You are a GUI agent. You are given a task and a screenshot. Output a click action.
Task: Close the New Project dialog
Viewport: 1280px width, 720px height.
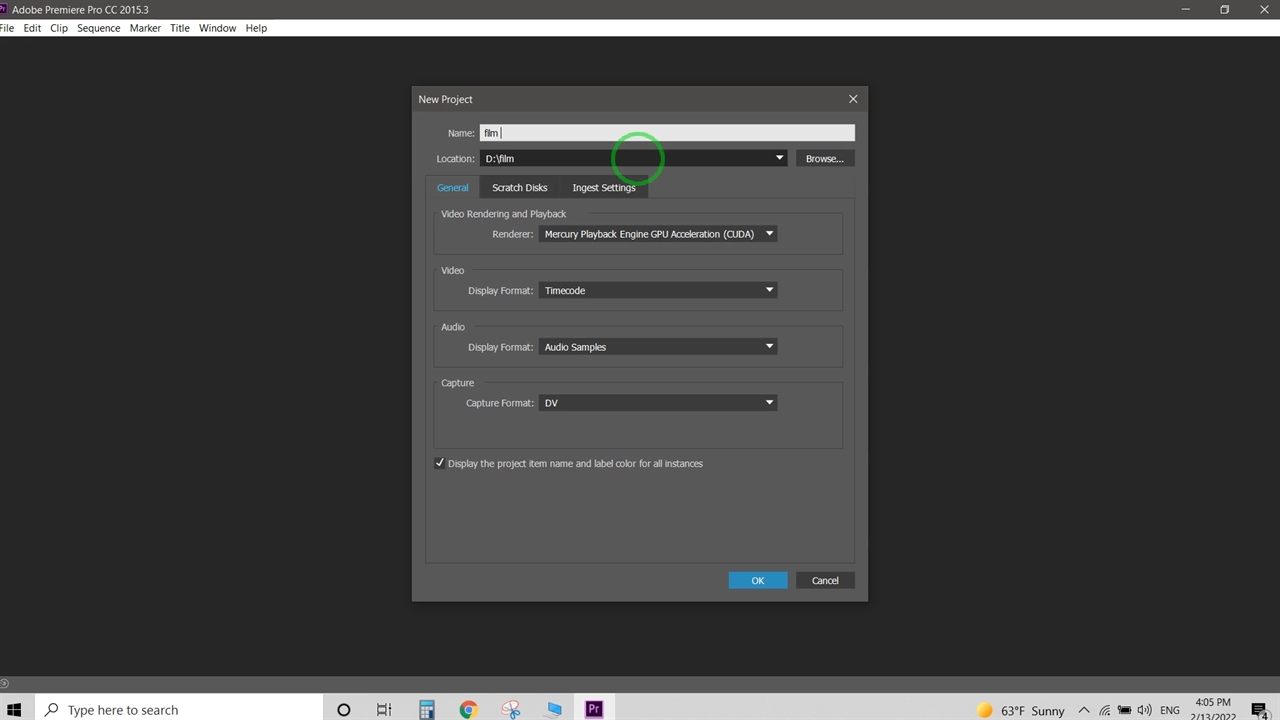coord(853,99)
